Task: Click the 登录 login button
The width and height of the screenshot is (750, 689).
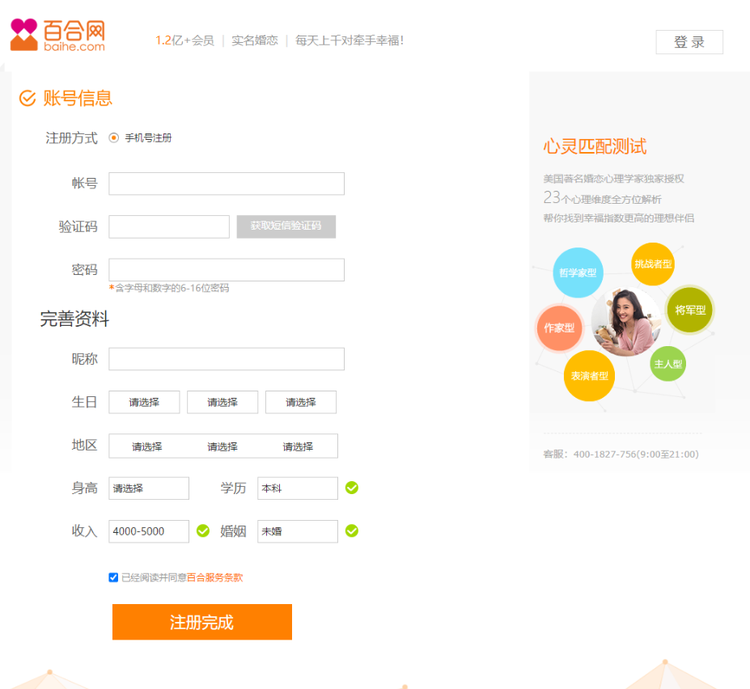Action: click(x=689, y=42)
